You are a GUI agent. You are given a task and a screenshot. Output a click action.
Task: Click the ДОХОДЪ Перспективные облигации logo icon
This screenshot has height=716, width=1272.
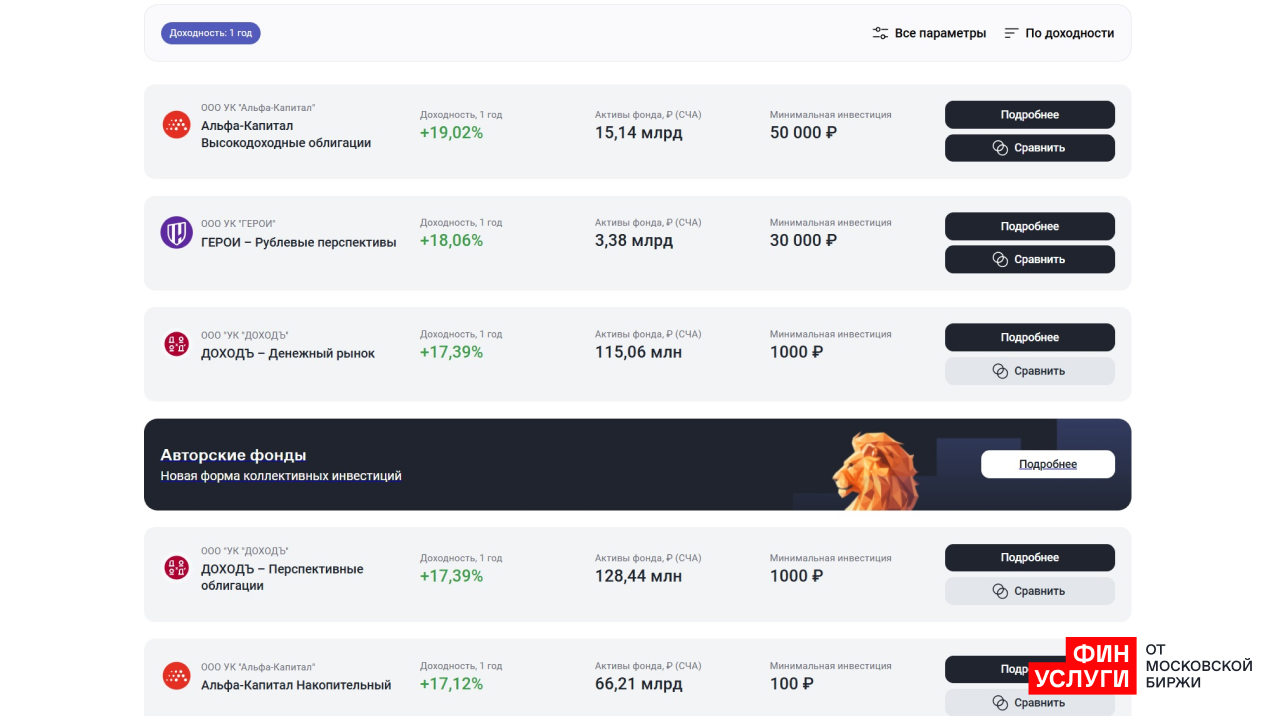[177, 568]
